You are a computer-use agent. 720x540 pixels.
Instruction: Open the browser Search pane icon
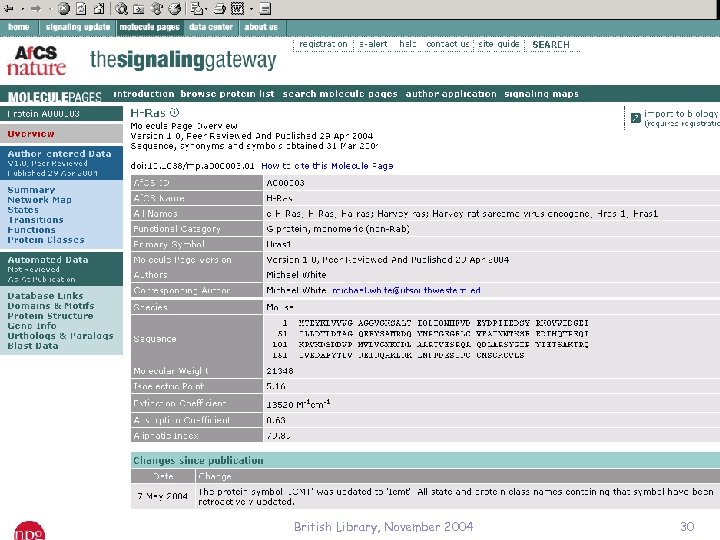(122, 8)
